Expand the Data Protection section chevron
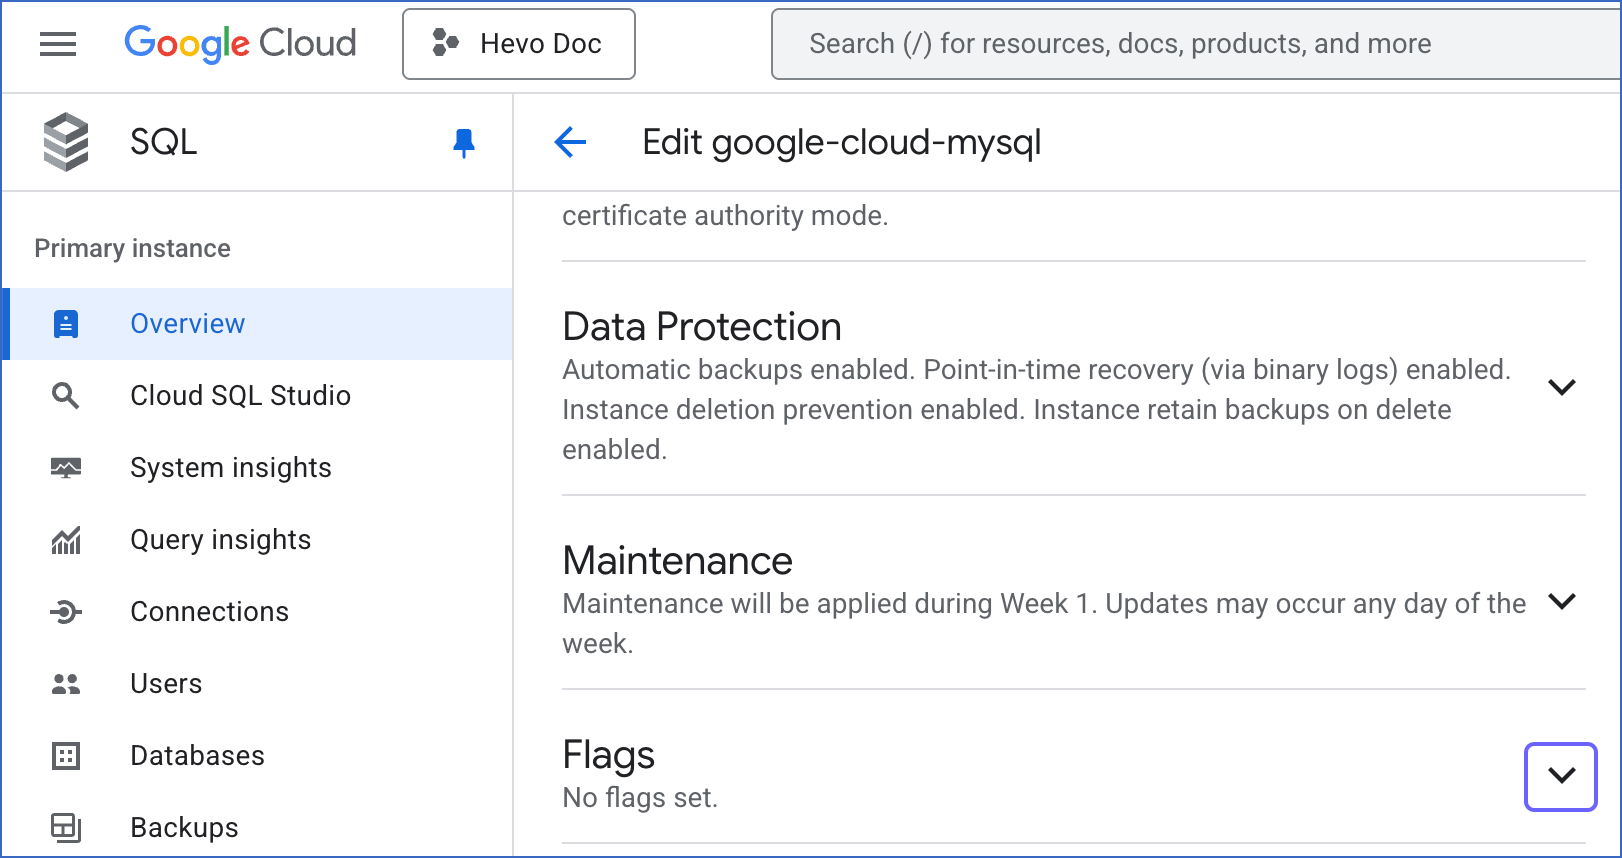 [x=1562, y=387]
